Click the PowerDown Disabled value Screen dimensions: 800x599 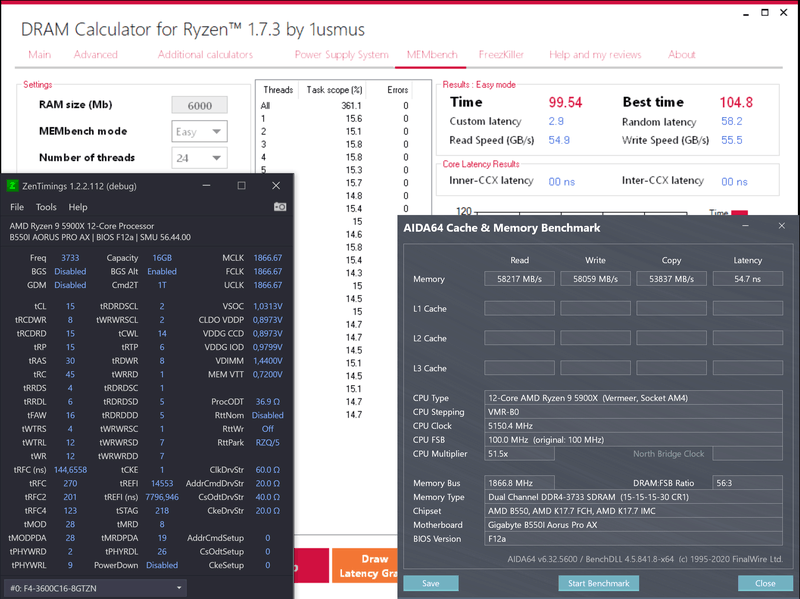click(x=162, y=565)
